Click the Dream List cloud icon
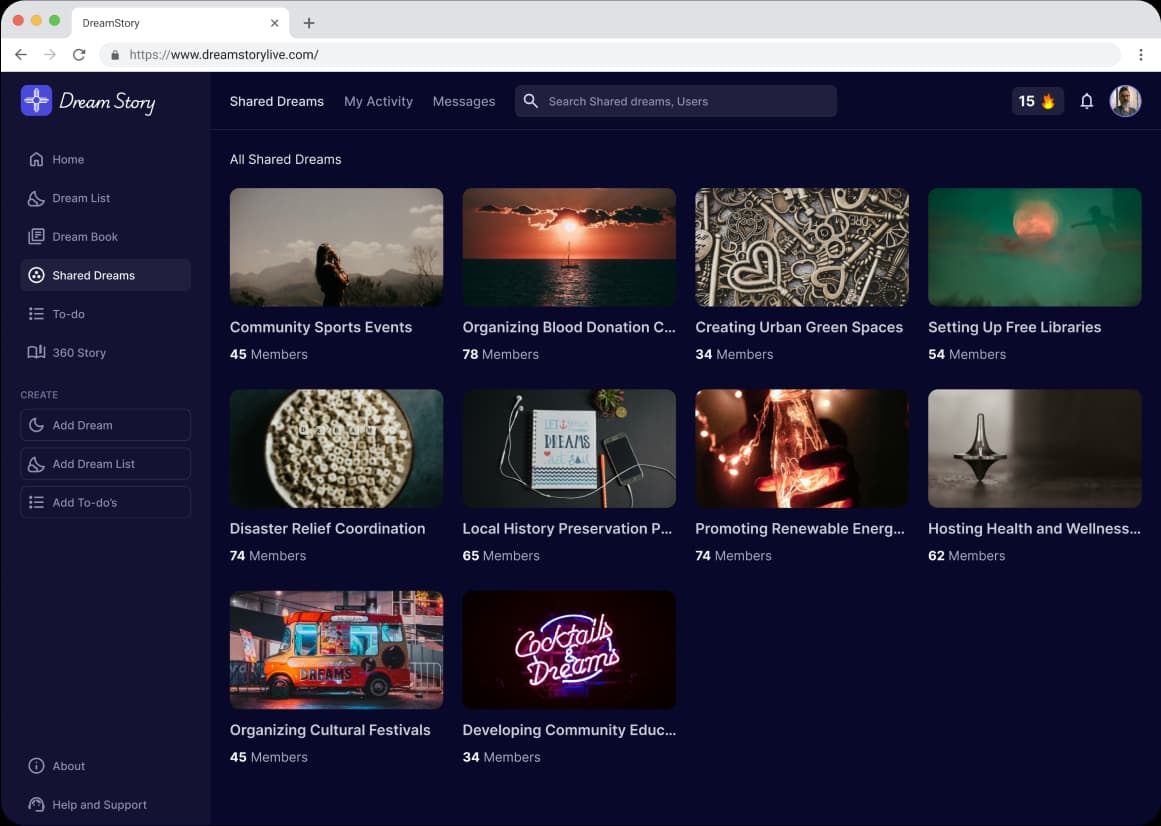Viewport: 1161px width, 826px height. tap(36, 198)
